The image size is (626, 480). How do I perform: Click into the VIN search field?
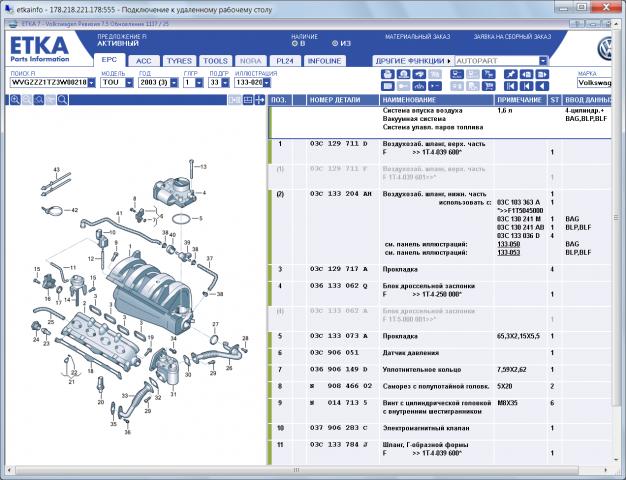[49, 83]
